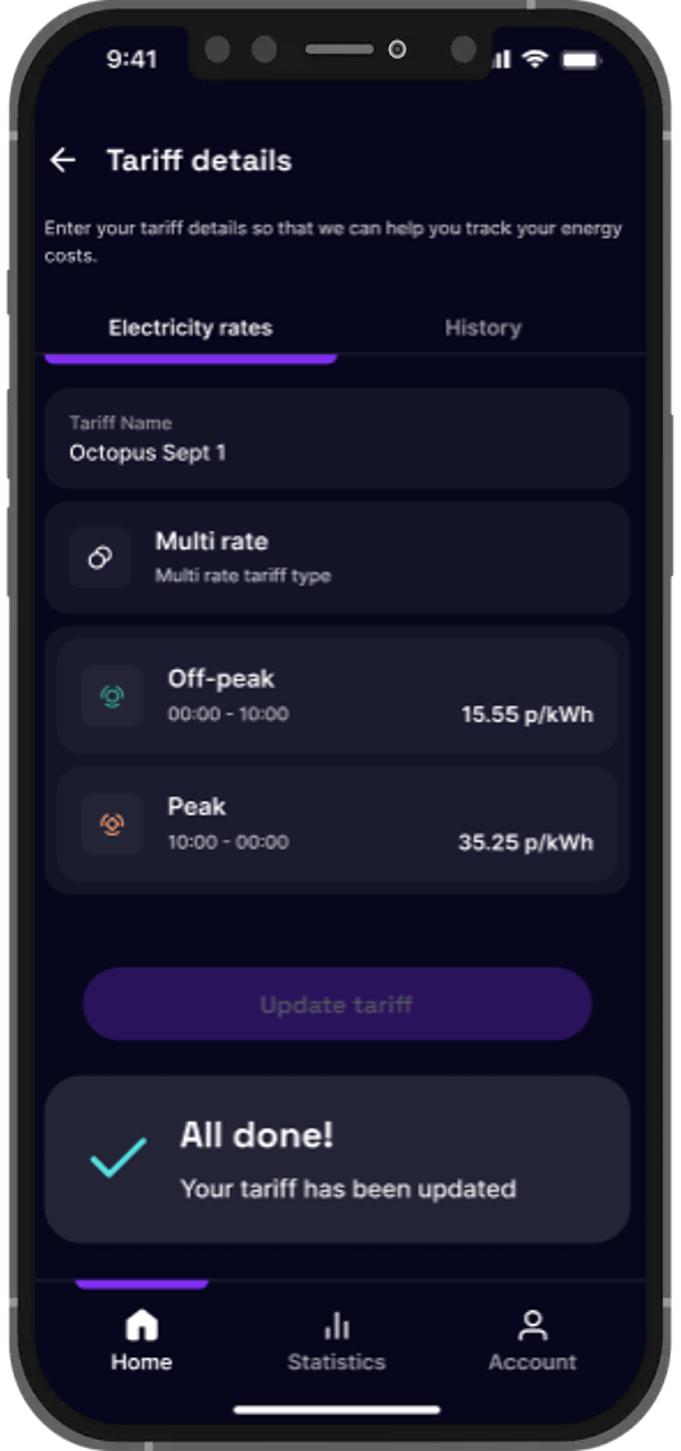Switch to the History tab
The image size is (681, 1451).
click(x=483, y=327)
